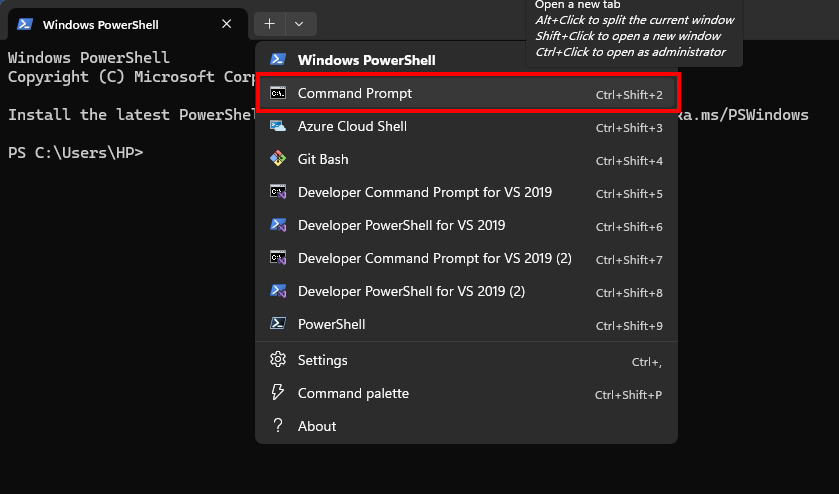Click the PowerShell icon on the tab

(25, 25)
